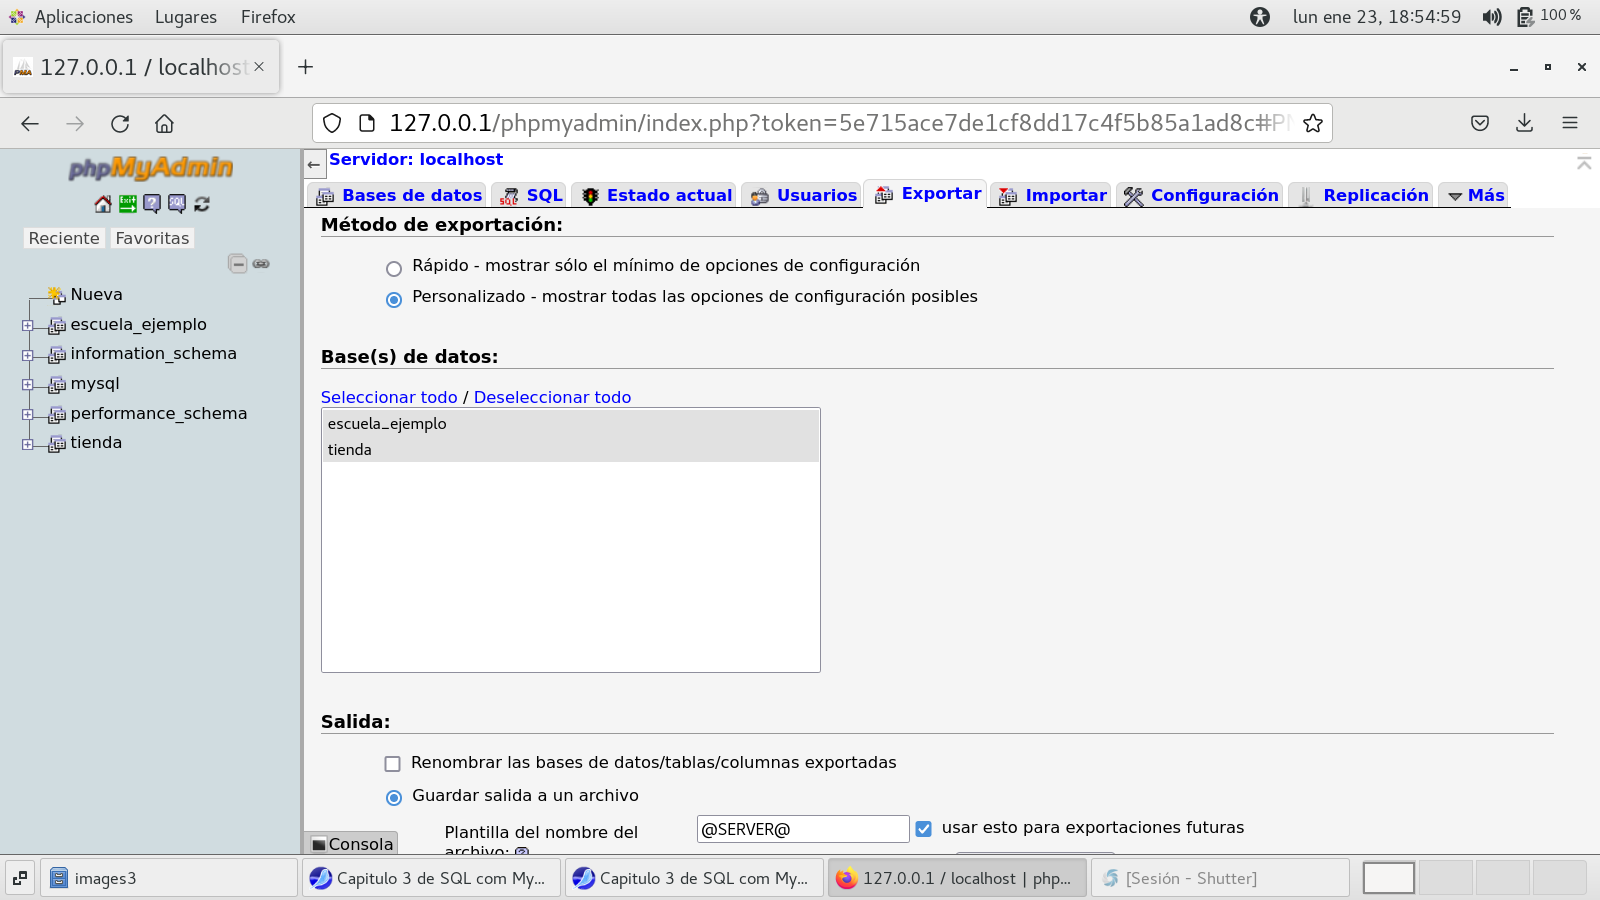1600x900 pixels.
Task: Click the @SERVER@ filename template field
Action: coord(802,829)
